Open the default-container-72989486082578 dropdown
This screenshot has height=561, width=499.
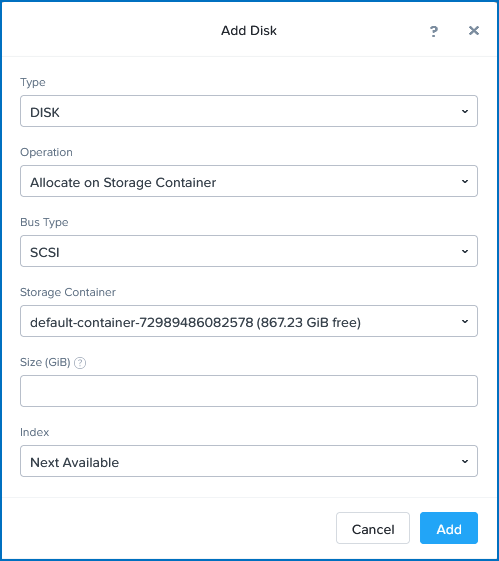tap(249, 321)
